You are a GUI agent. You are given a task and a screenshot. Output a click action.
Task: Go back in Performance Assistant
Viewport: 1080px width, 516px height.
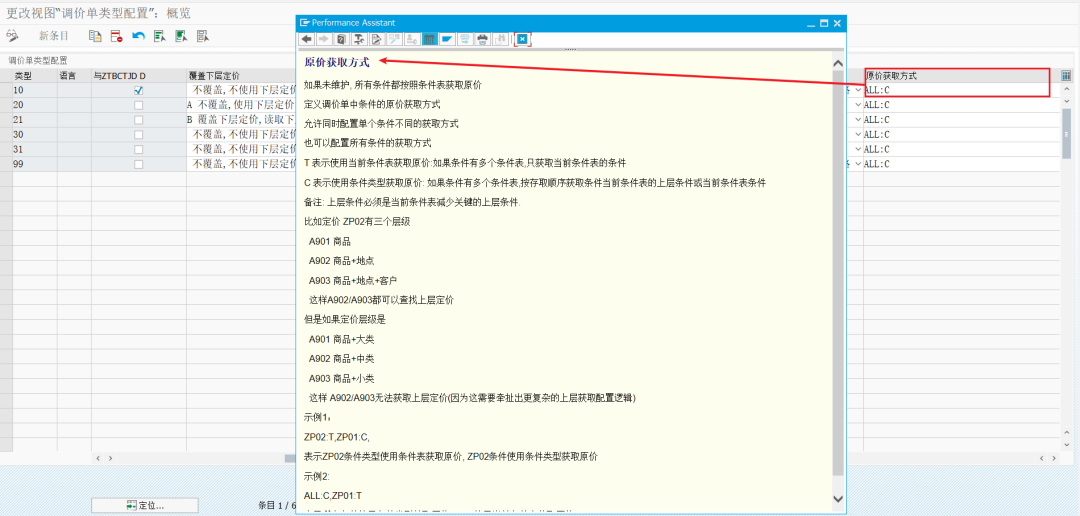point(307,39)
